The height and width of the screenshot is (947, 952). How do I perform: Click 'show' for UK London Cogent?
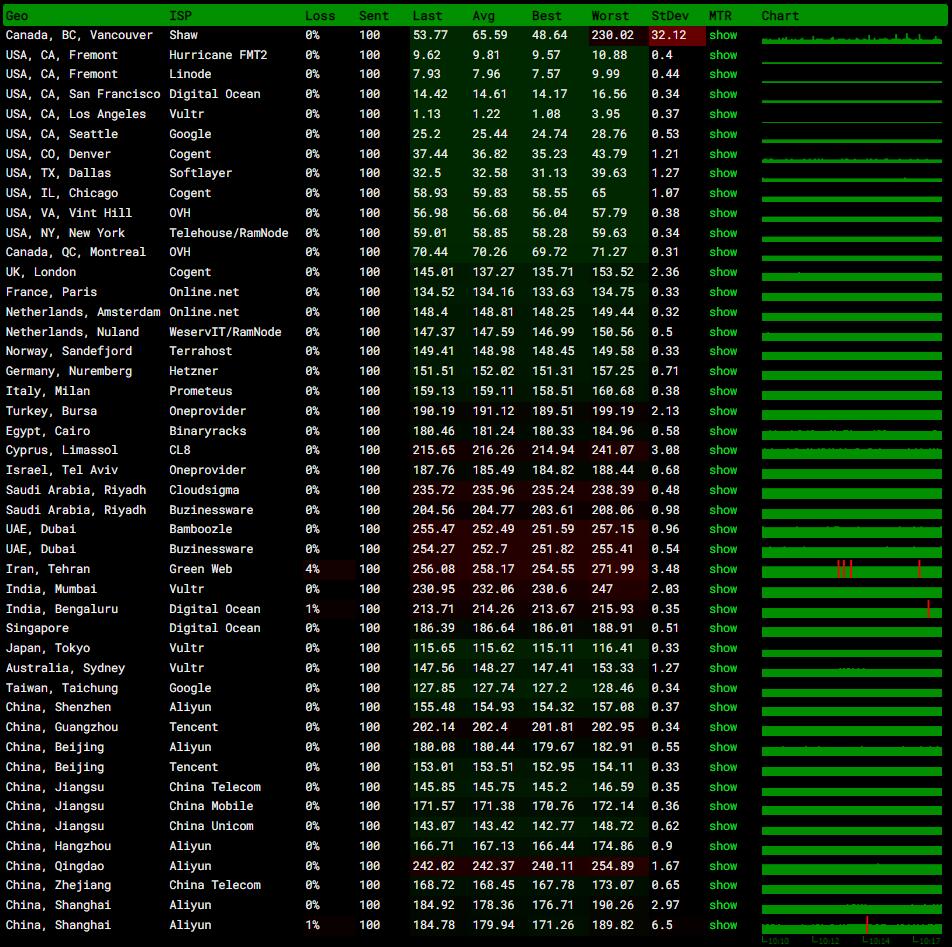click(723, 272)
